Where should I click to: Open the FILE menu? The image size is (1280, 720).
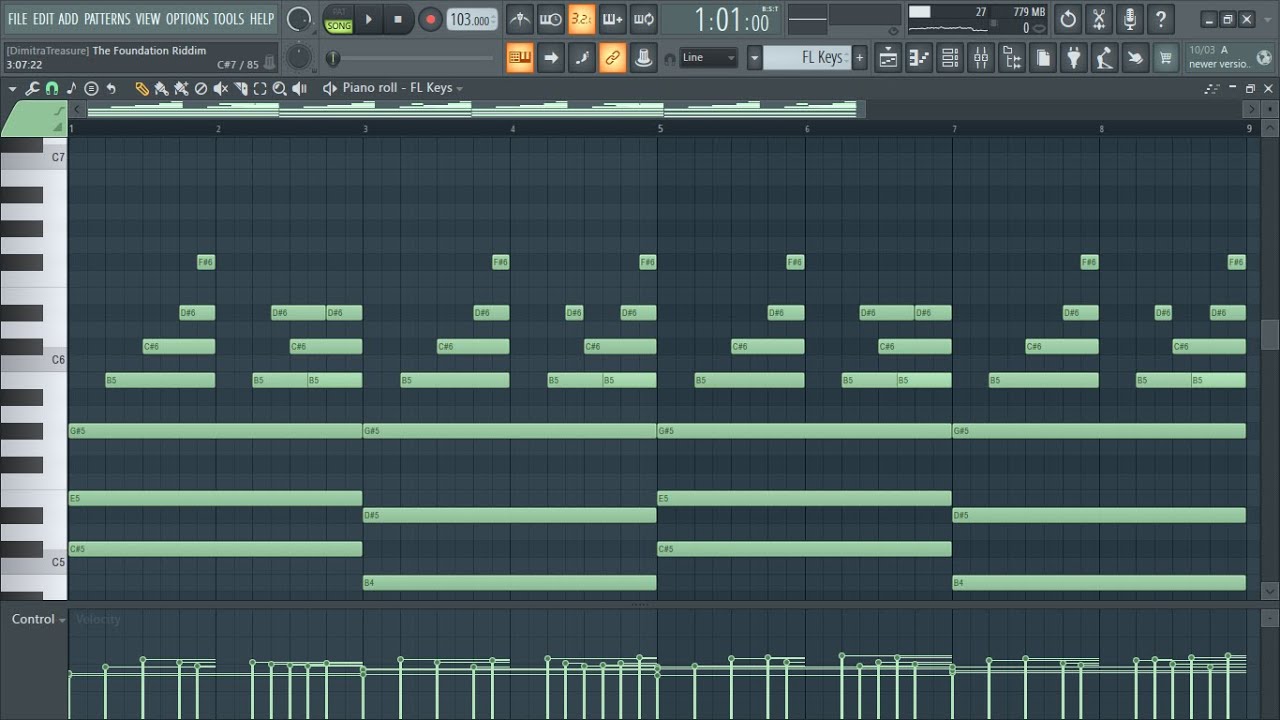pyautogui.click(x=17, y=19)
